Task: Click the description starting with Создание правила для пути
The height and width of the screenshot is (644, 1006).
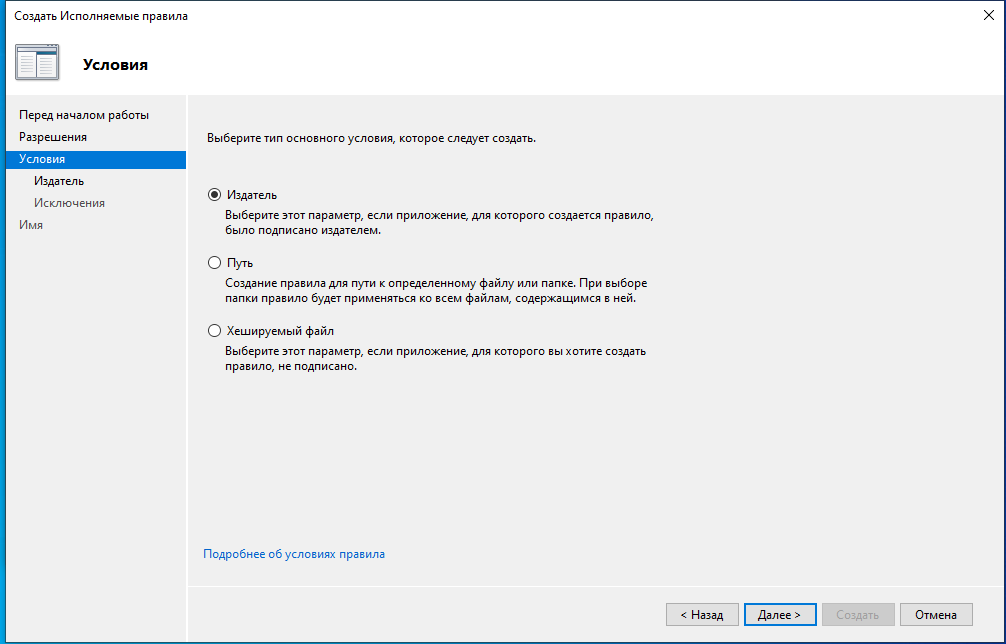Action: coord(436,291)
